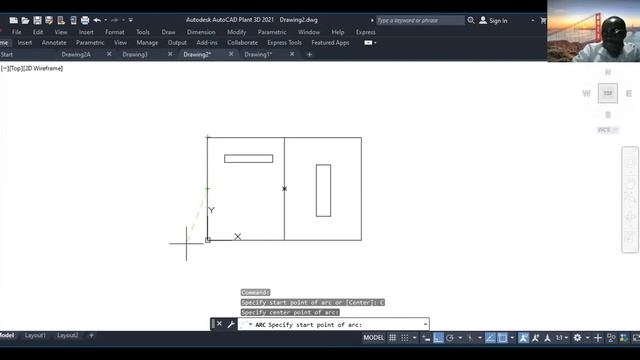
Task: Click the Open from Web & Mobile icon
Action: pos(61,20)
